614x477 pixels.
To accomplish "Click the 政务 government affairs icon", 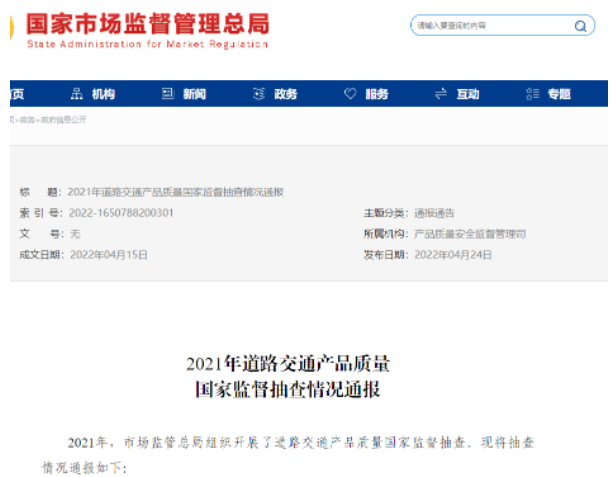I will click(259, 94).
